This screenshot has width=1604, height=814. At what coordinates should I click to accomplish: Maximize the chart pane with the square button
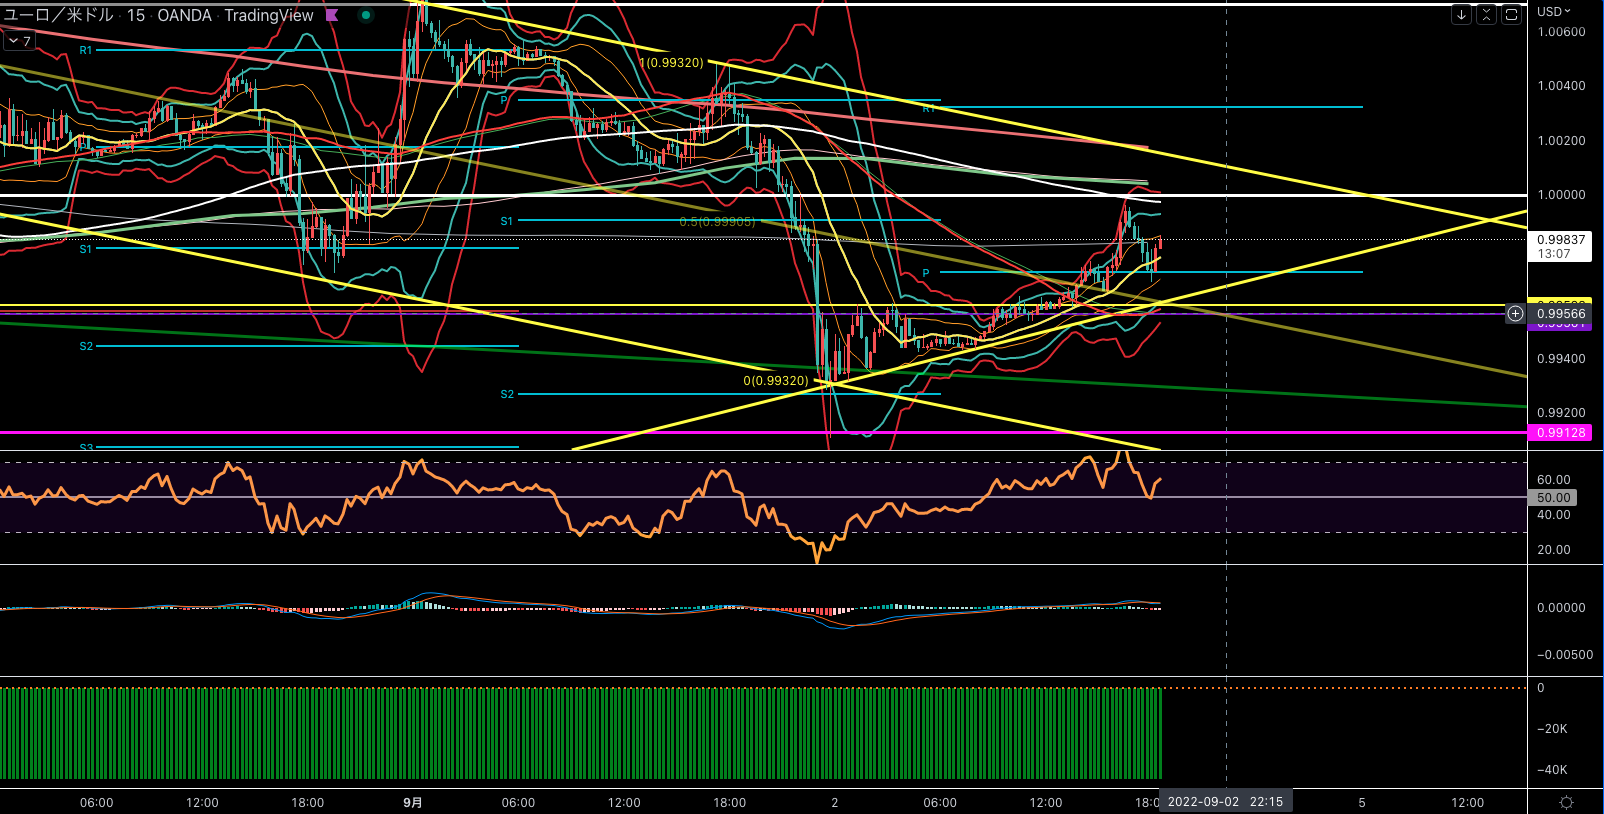coord(1511,14)
